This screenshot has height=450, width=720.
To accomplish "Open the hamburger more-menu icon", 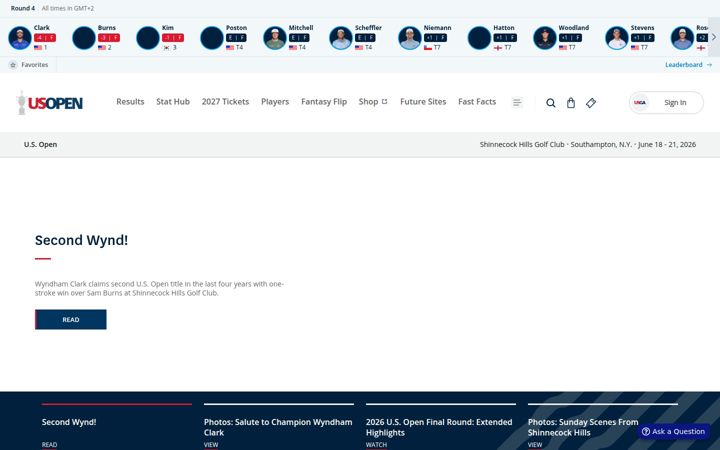I will 517,102.
